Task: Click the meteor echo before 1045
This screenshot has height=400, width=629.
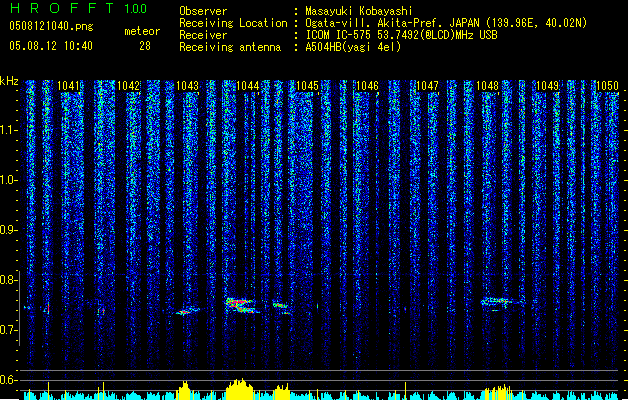Action: pos(282,307)
